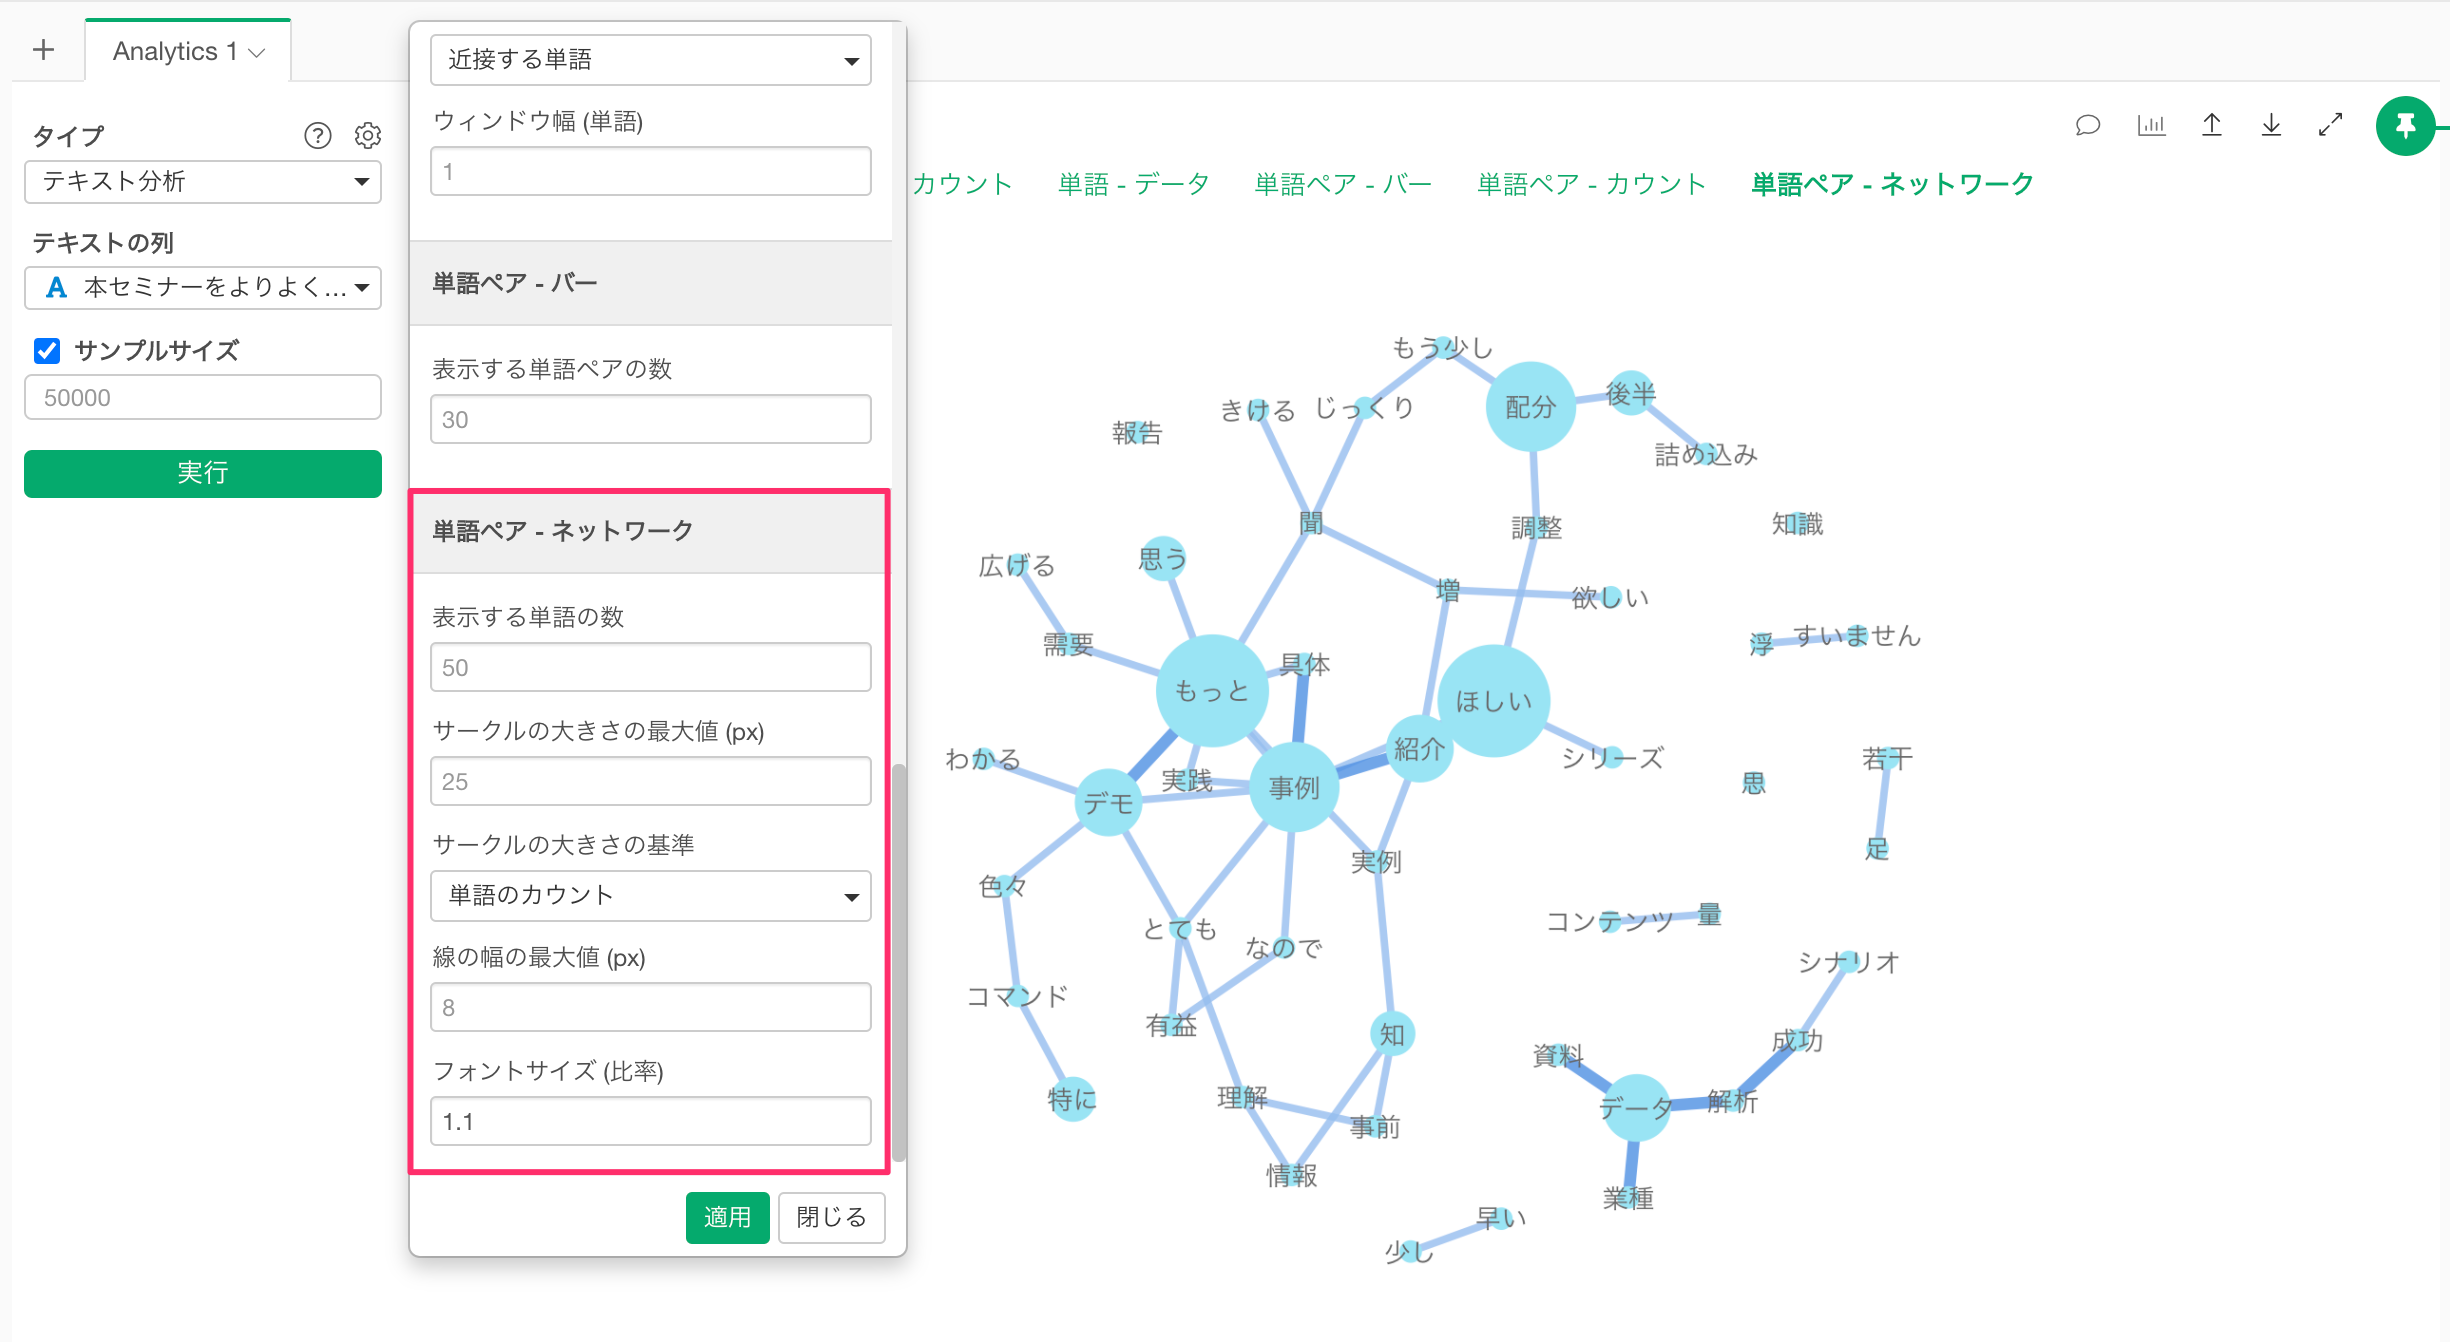Open the settings gear icon
This screenshot has width=2450, height=1342.
tap(368, 135)
